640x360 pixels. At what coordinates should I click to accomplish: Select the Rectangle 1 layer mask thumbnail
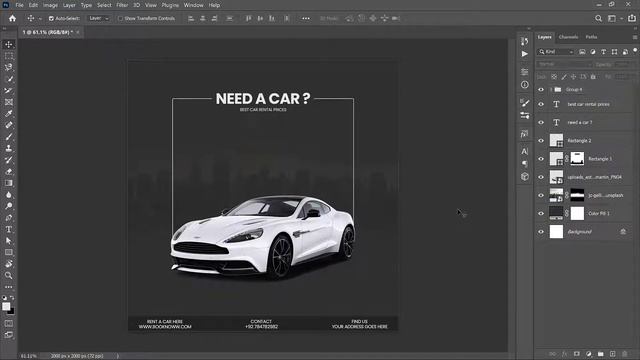point(577,159)
